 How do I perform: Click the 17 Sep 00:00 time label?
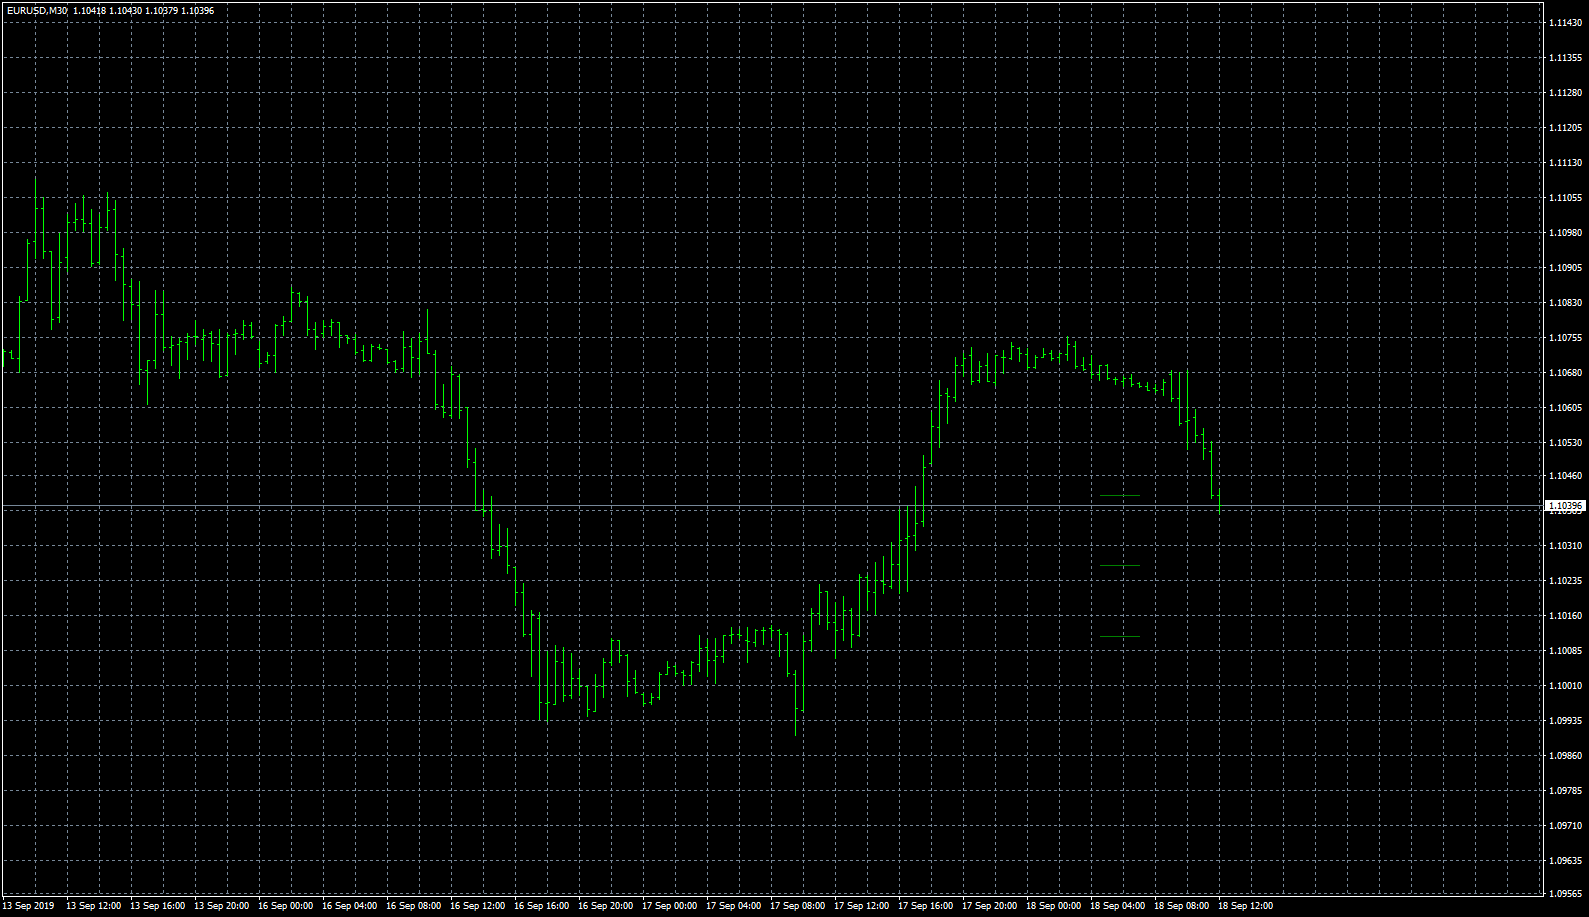(670, 906)
